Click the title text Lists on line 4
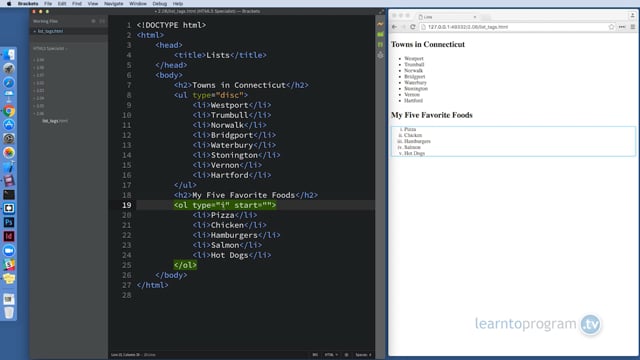This screenshot has height=360, width=640. coord(218,55)
